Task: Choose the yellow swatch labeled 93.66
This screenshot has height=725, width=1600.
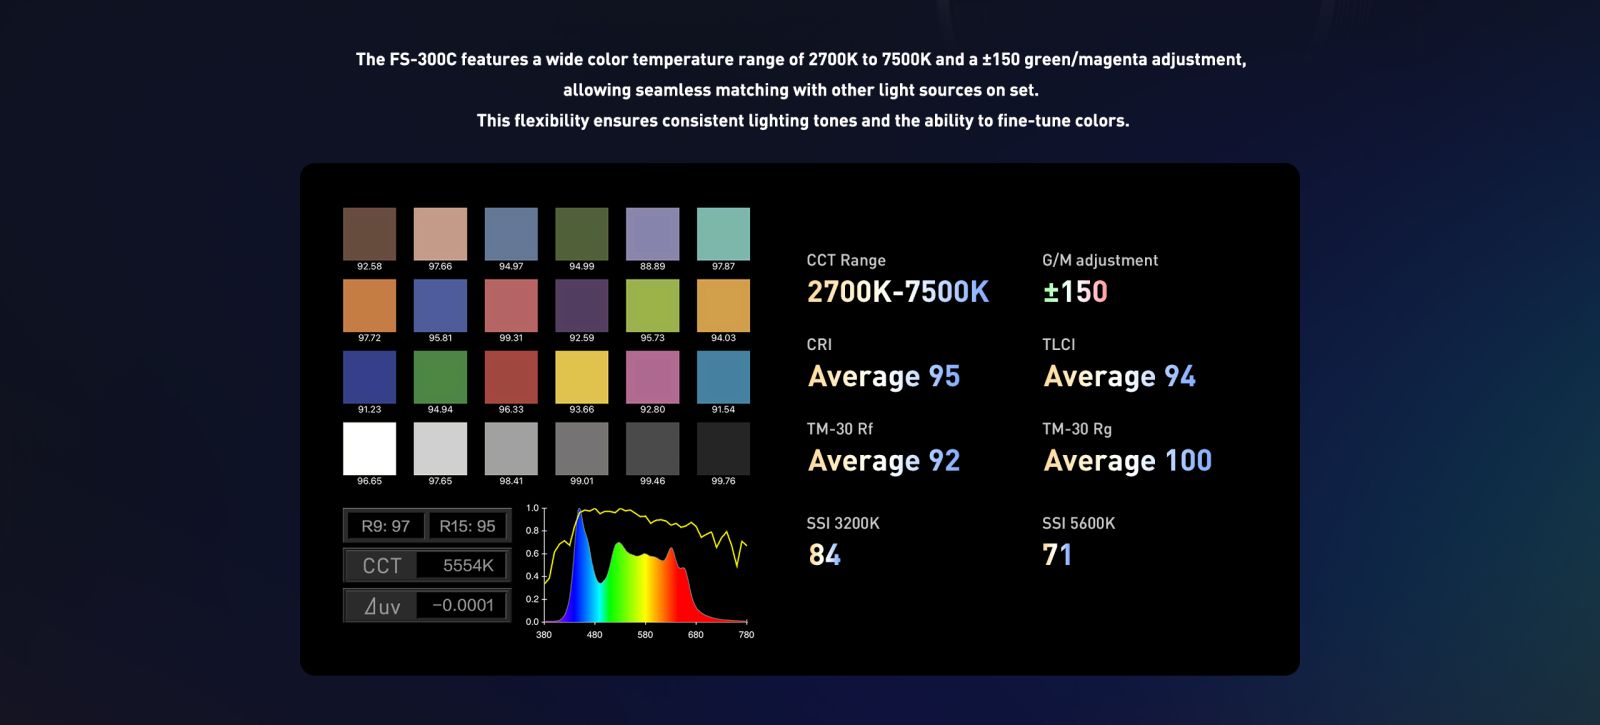Action: [x=582, y=377]
